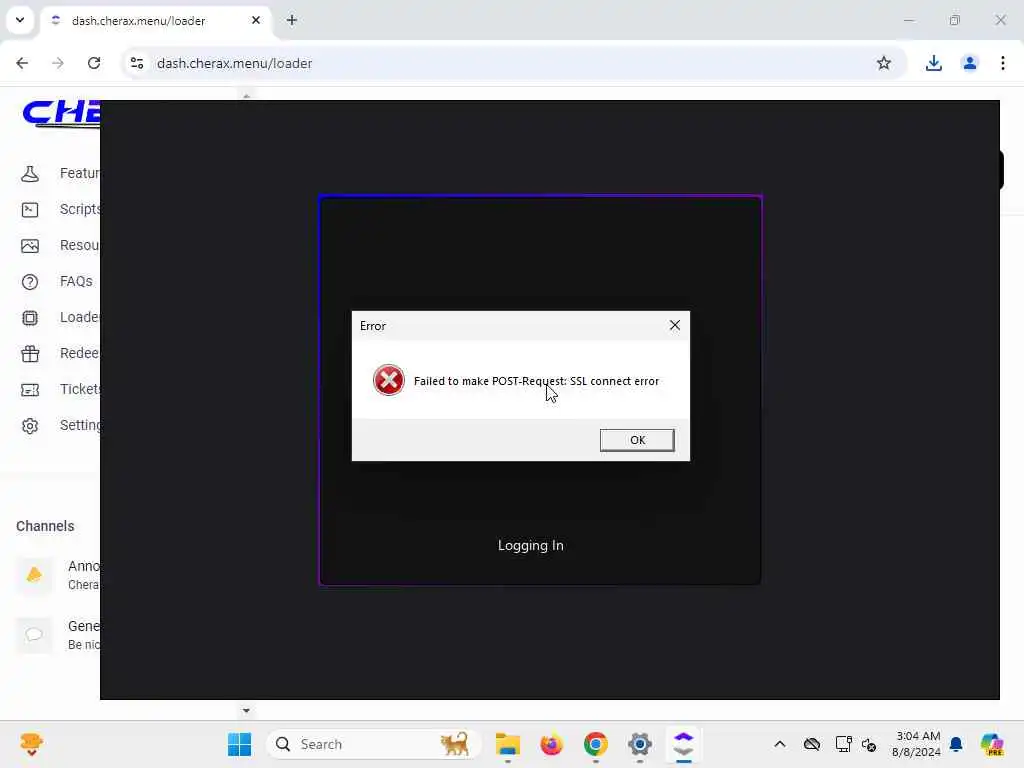The width and height of the screenshot is (1024, 768).
Task: Bookmark this page with the star
Action: 884,63
